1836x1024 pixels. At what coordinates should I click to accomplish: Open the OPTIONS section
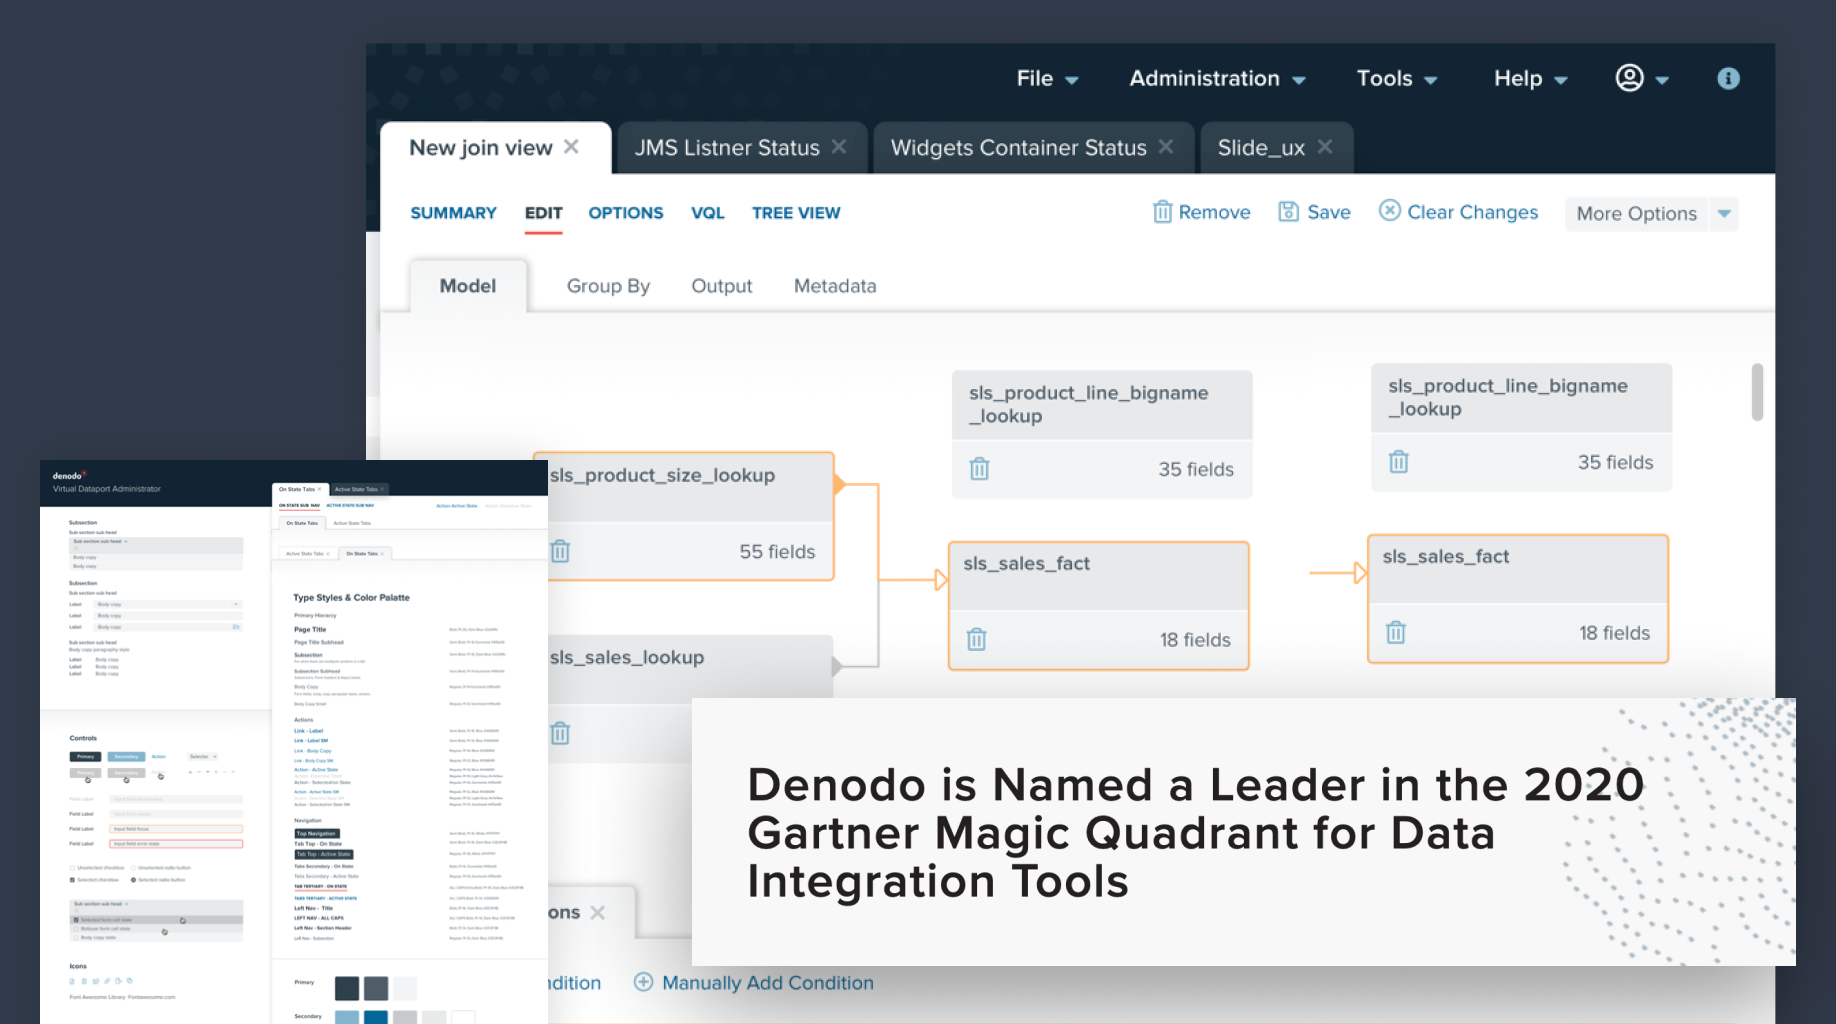(x=626, y=213)
